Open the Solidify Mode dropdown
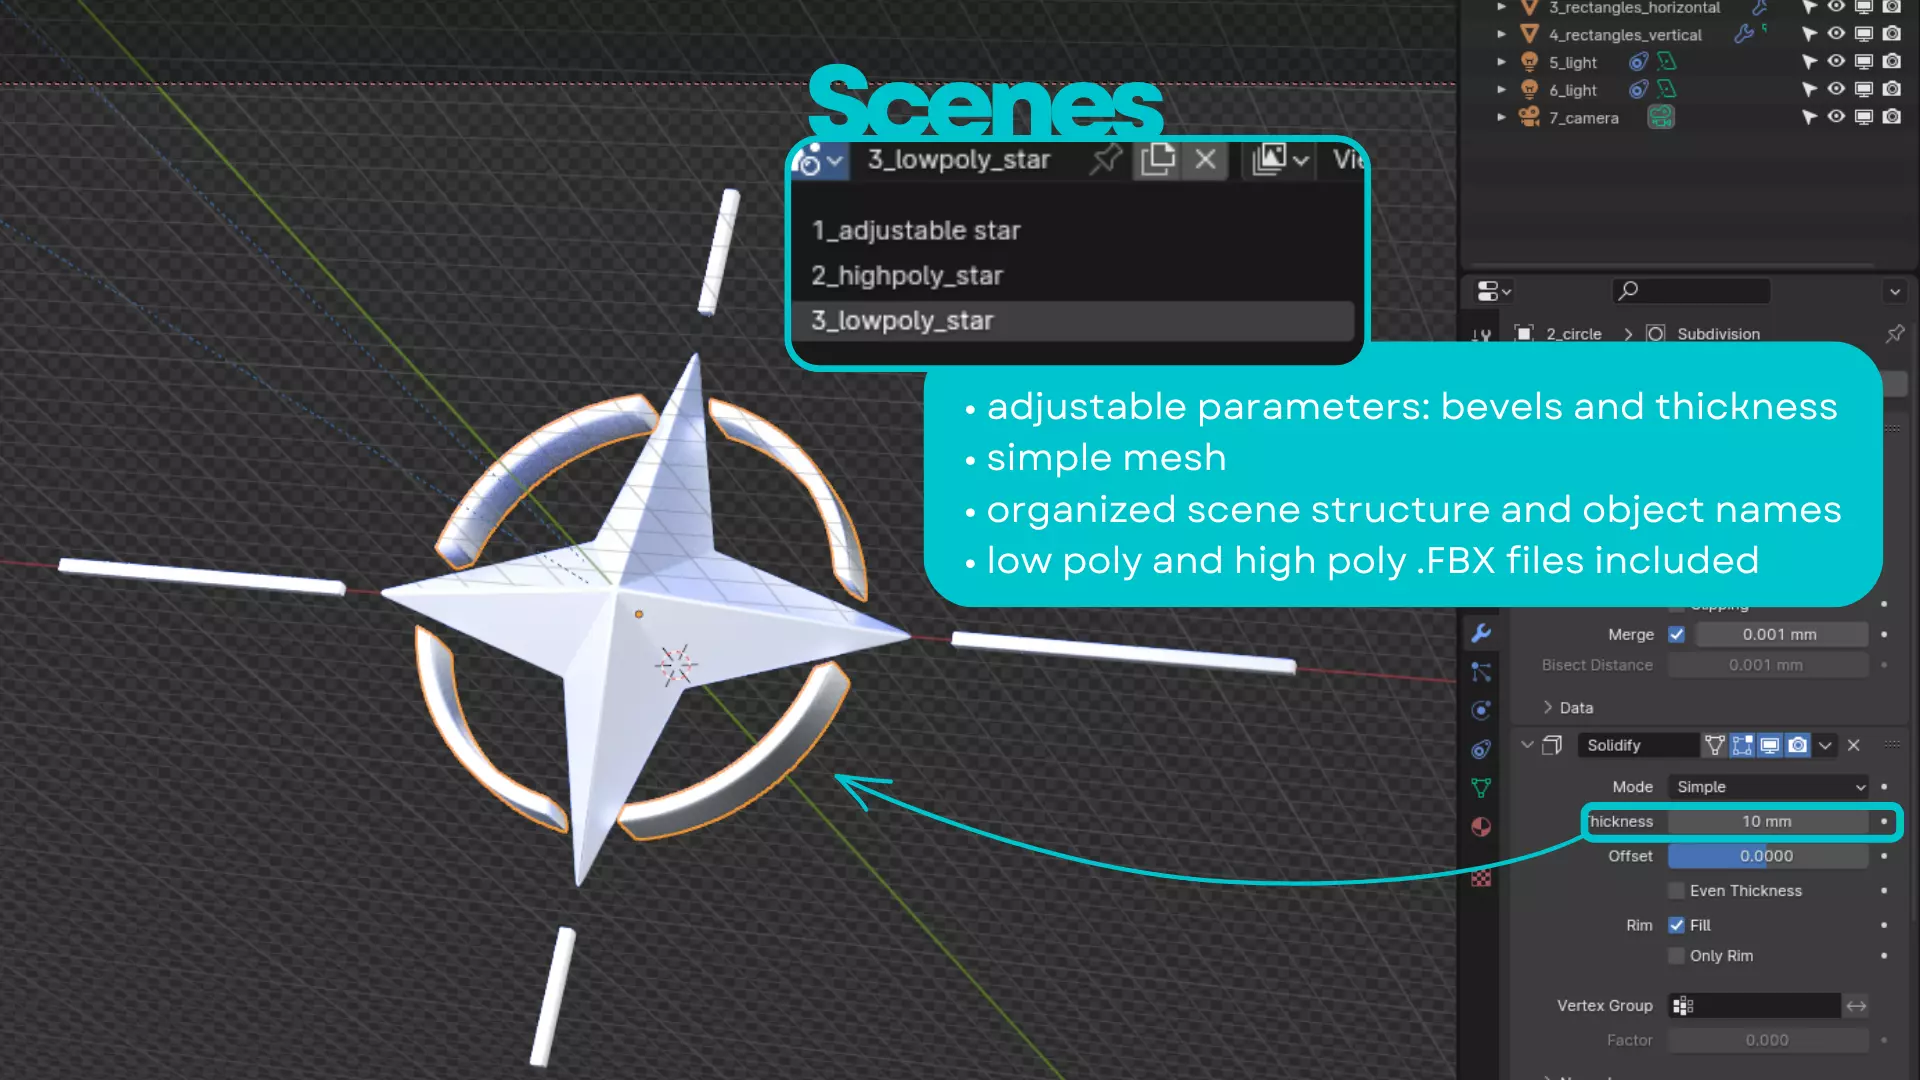Screen dimensions: 1920x1080 (1768, 787)
